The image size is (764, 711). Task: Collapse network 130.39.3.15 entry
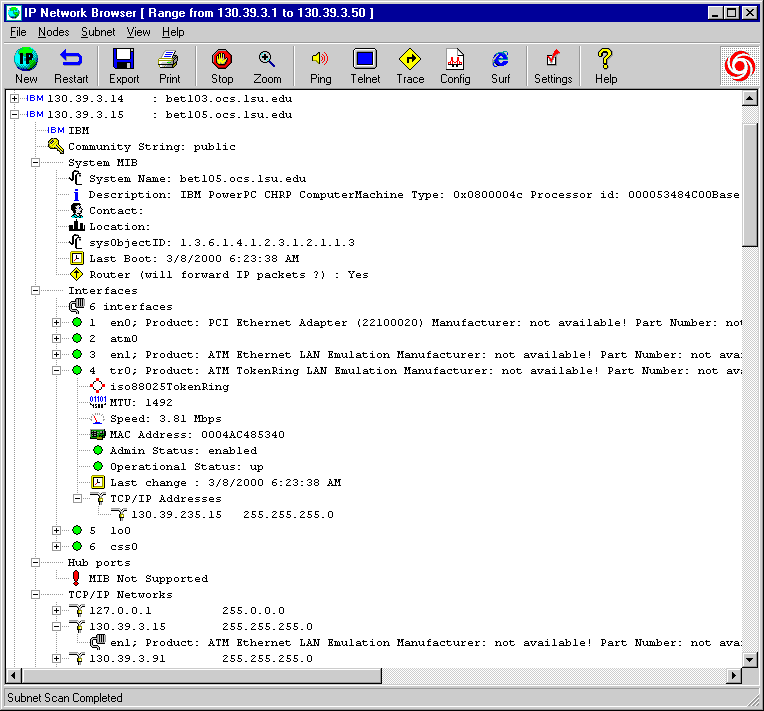[57, 626]
